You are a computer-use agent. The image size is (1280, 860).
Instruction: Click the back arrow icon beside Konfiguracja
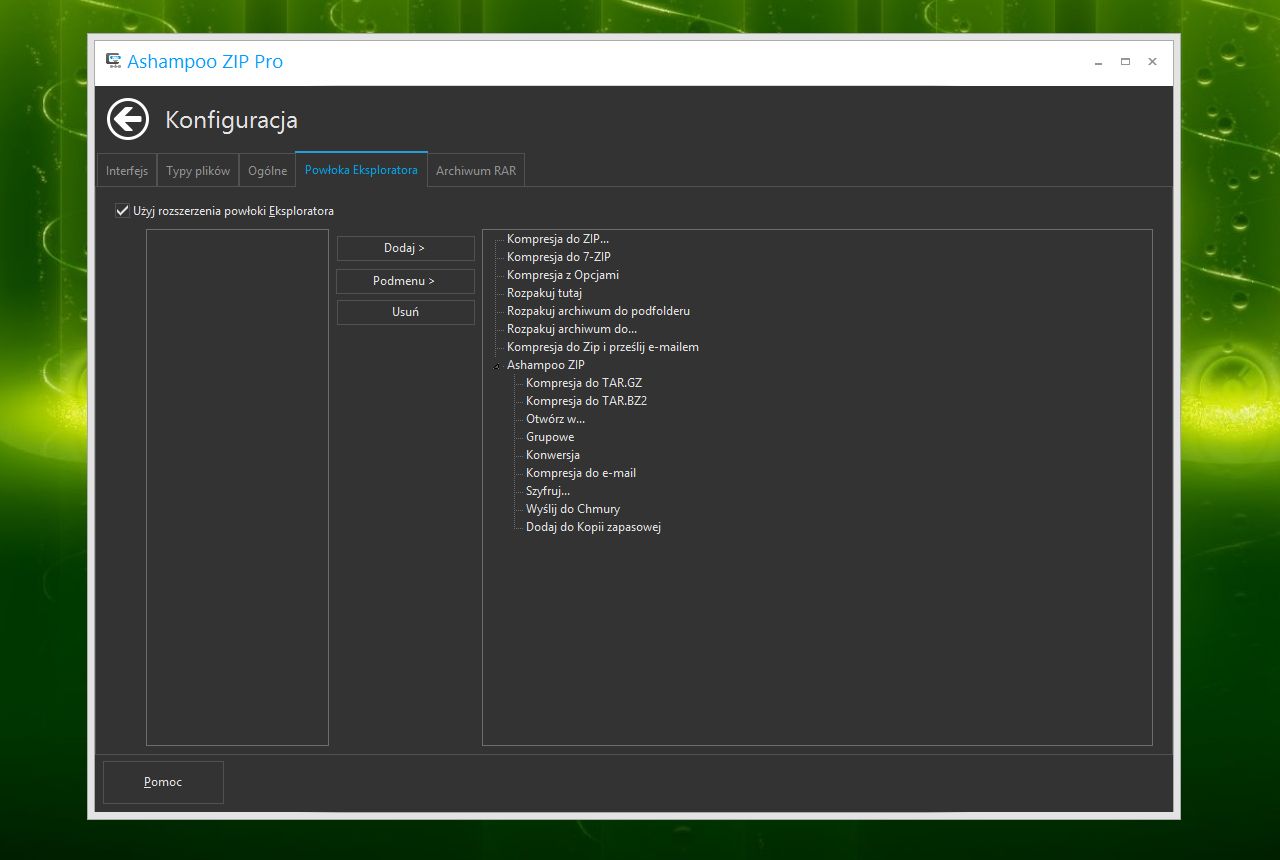pos(128,120)
